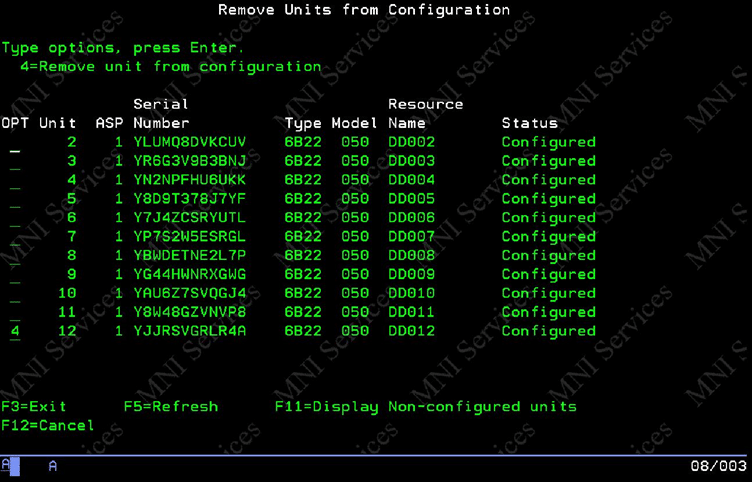Click the option field of unit 5
This screenshot has width=752, height=482.
[14, 200]
